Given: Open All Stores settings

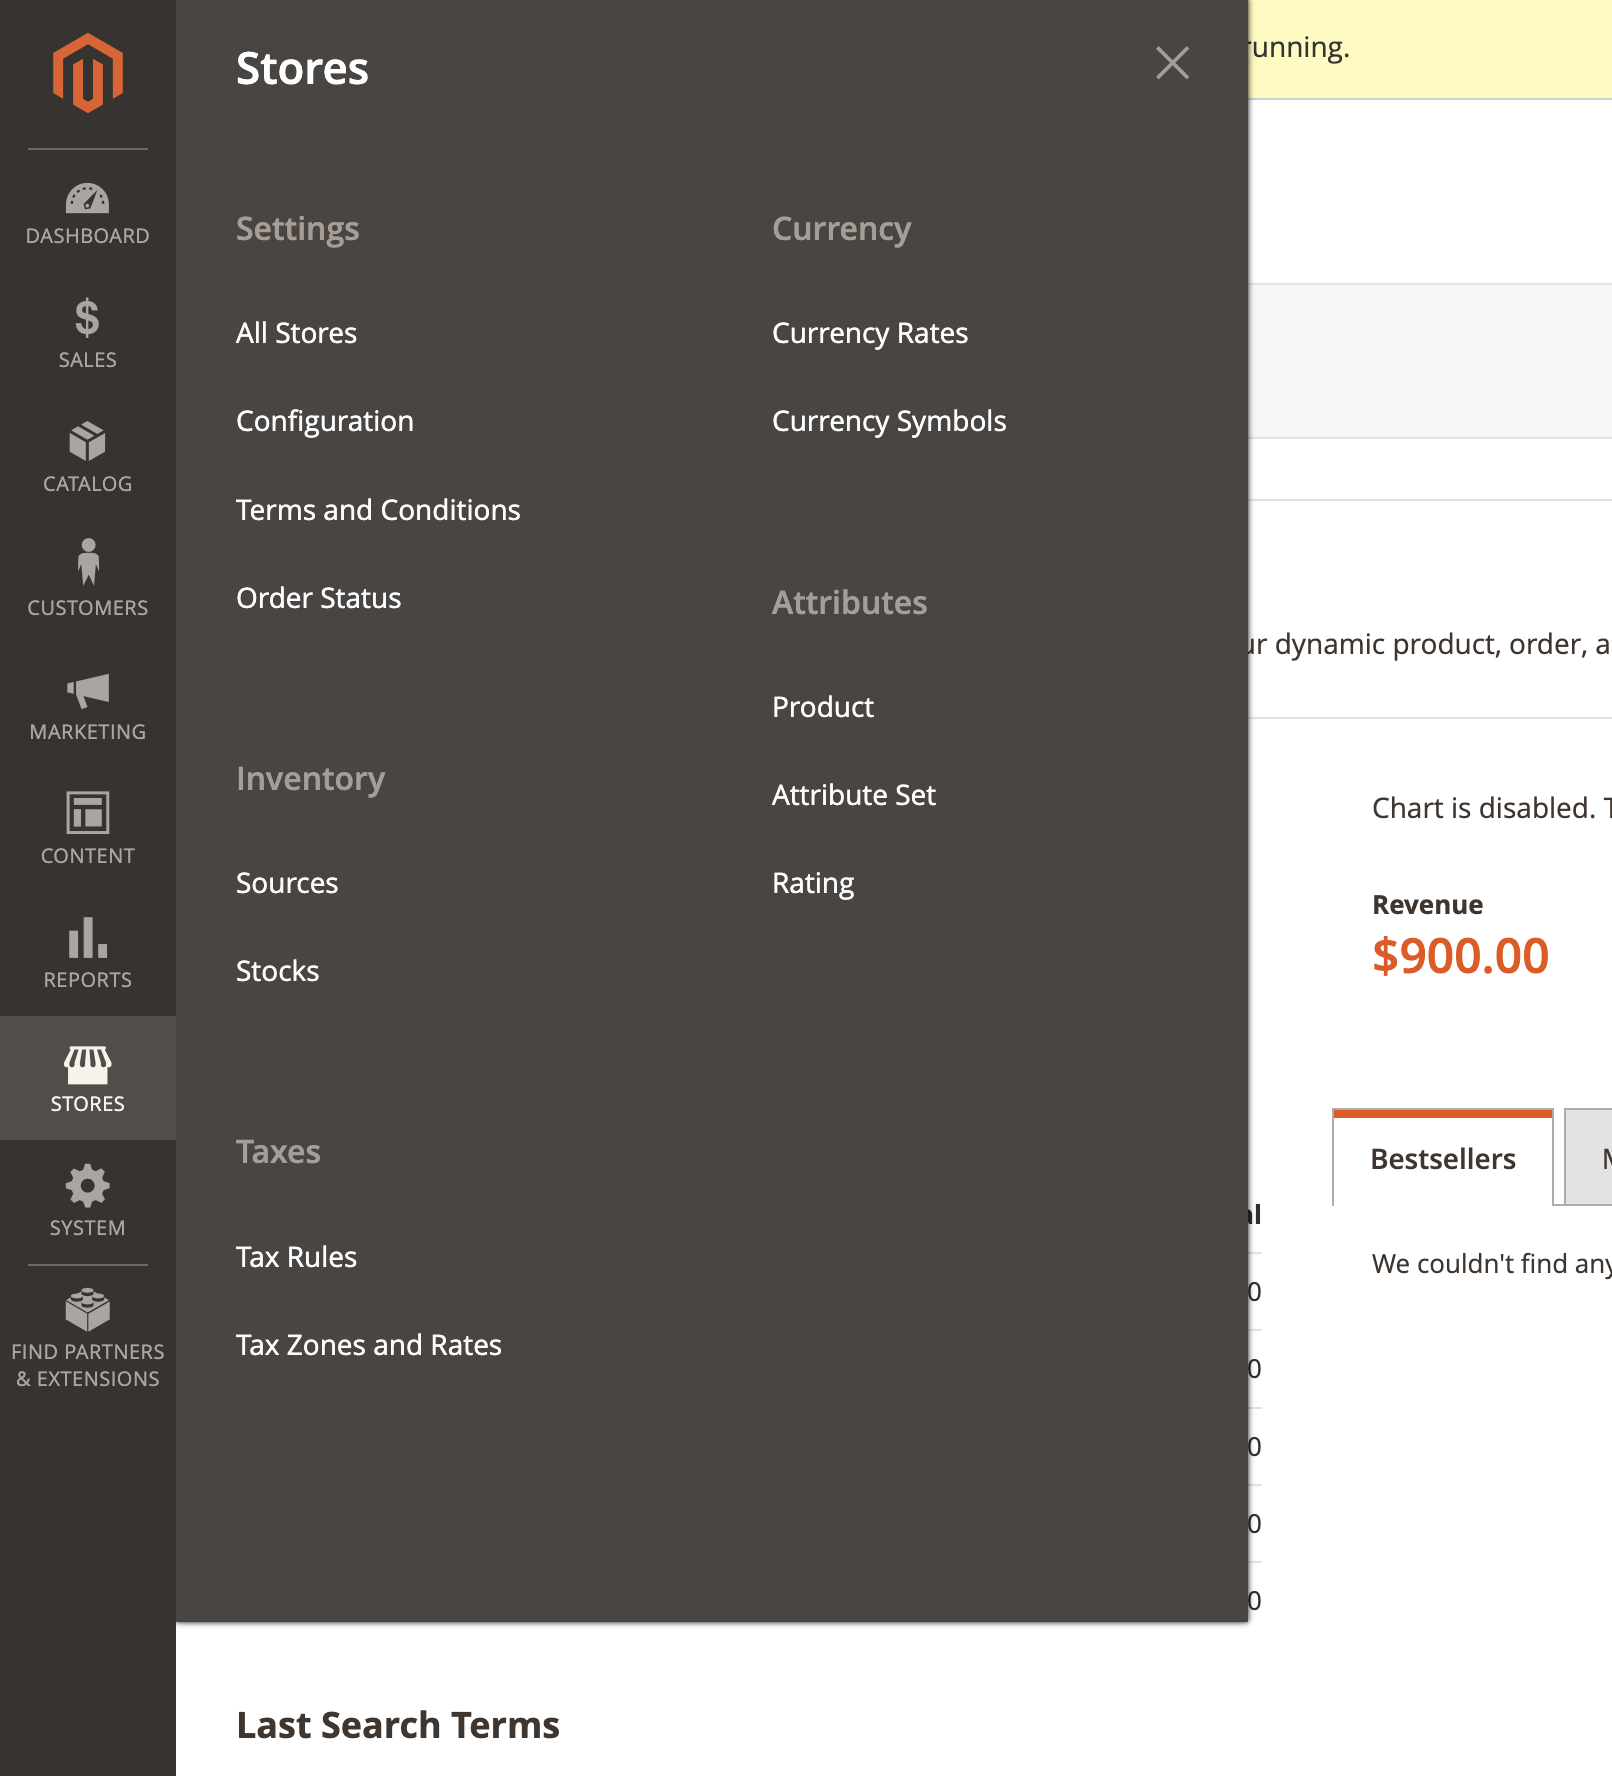Looking at the screenshot, I should [296, 333].
